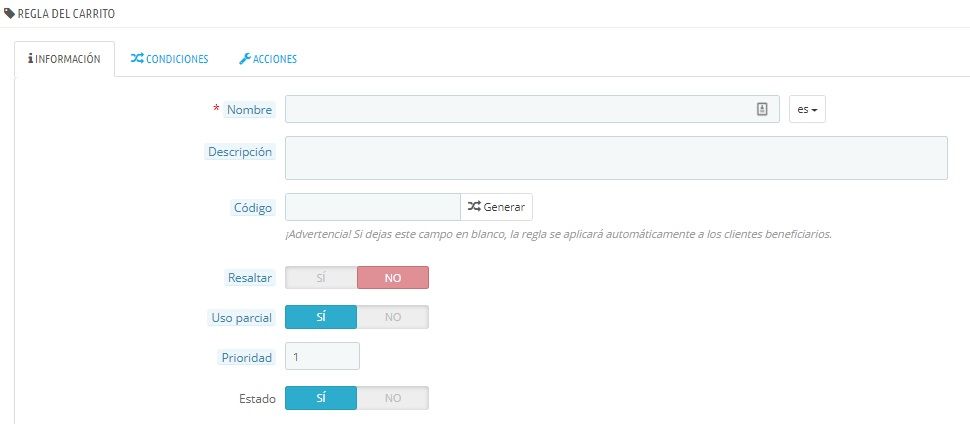Select NO under Resaltar
Image resolution: width=970 pixels, height=424 pixels.
coord(393,277)
